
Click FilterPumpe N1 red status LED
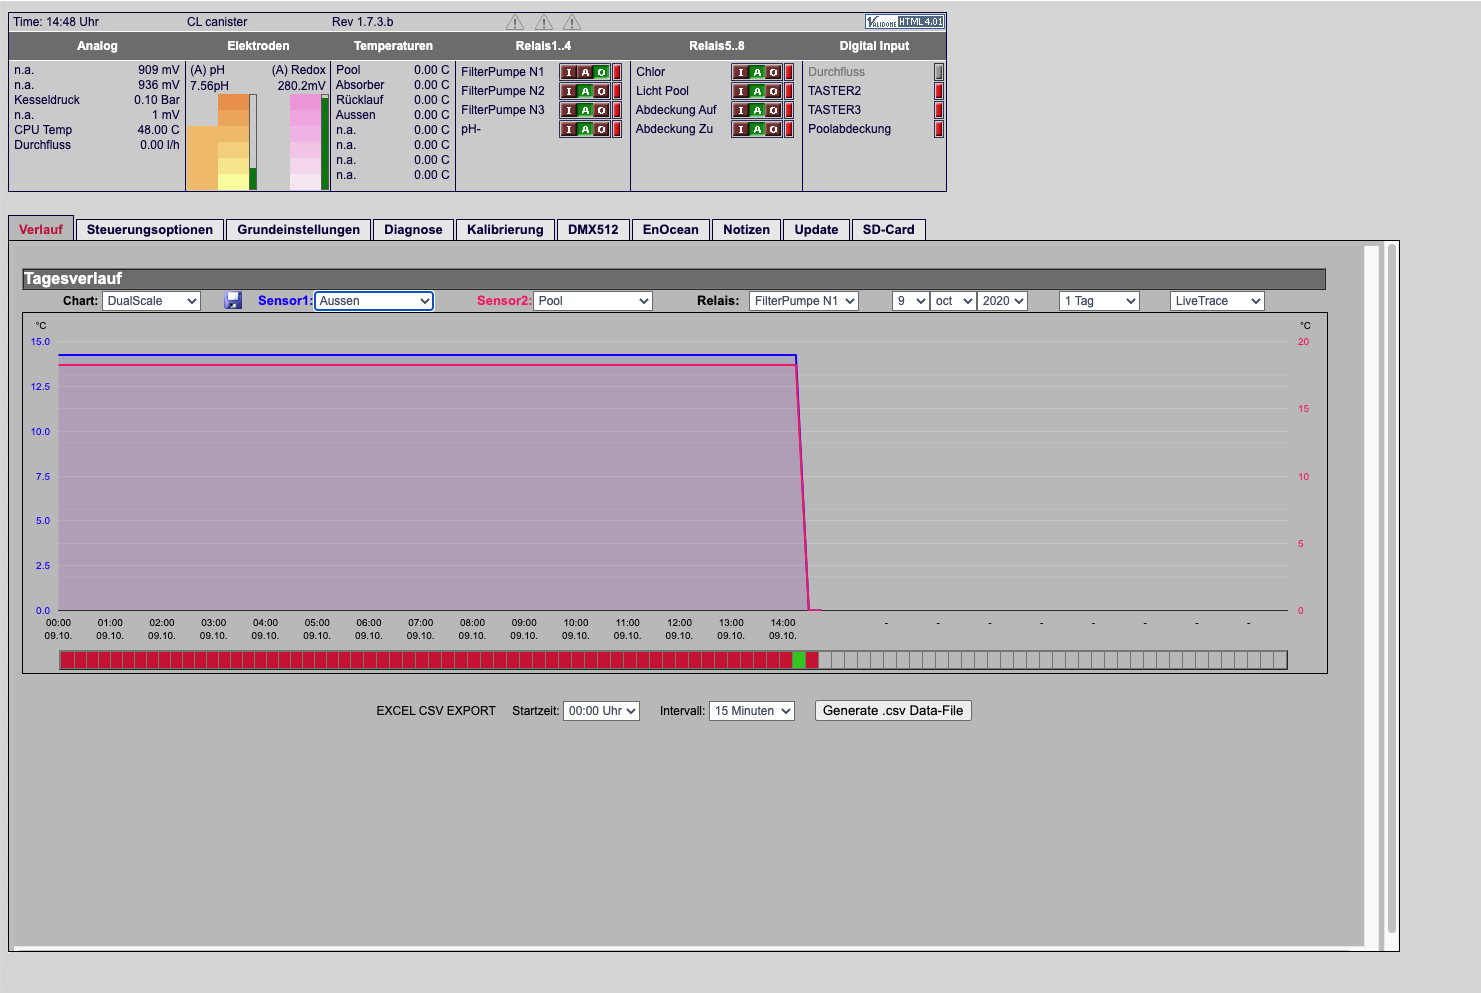pos(617,72)
